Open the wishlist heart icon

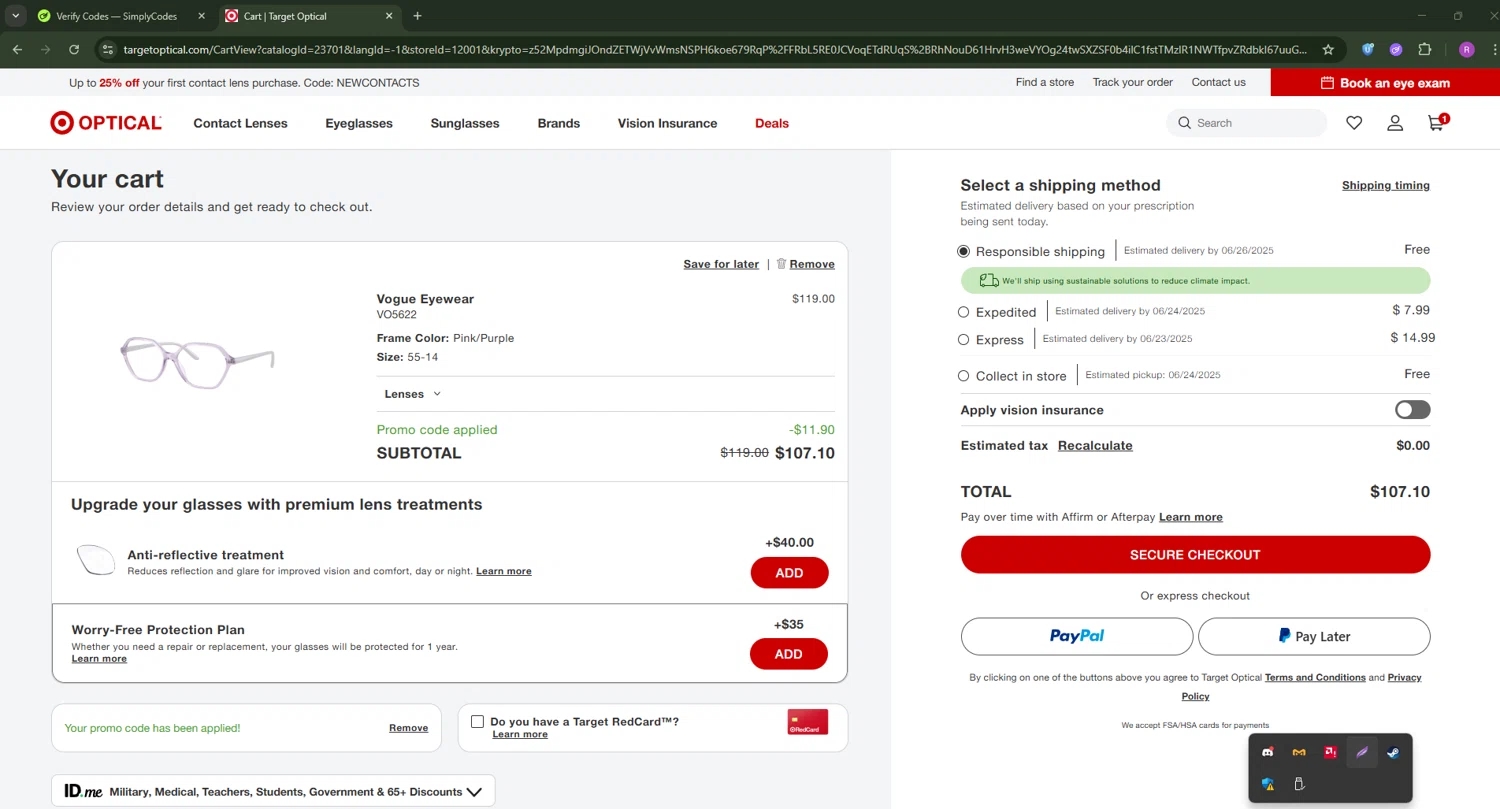[x=1354, y=123]
